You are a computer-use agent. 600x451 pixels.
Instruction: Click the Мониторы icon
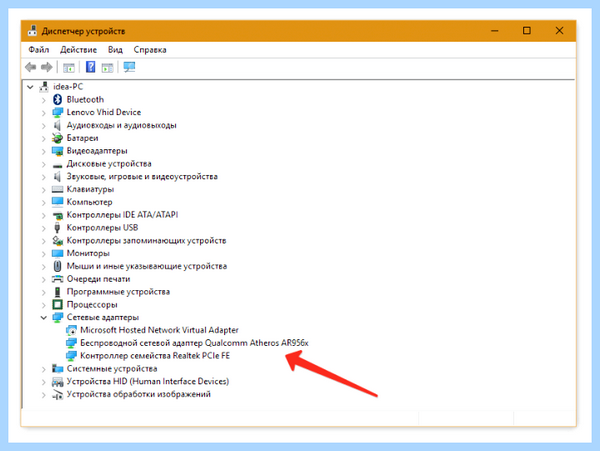[57, 253]
